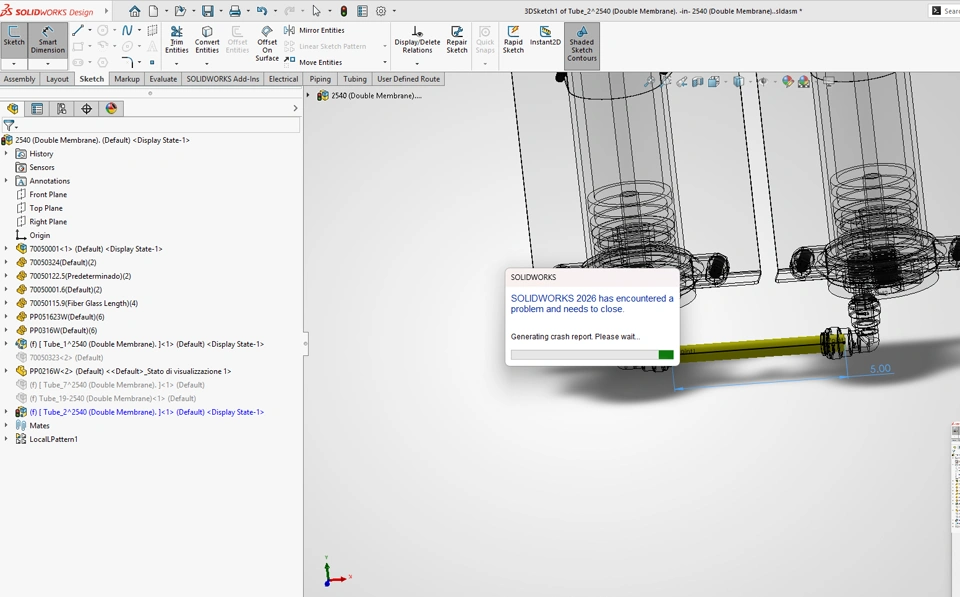
Task: Click the feature tree filter field
Action: pos(150,125)
